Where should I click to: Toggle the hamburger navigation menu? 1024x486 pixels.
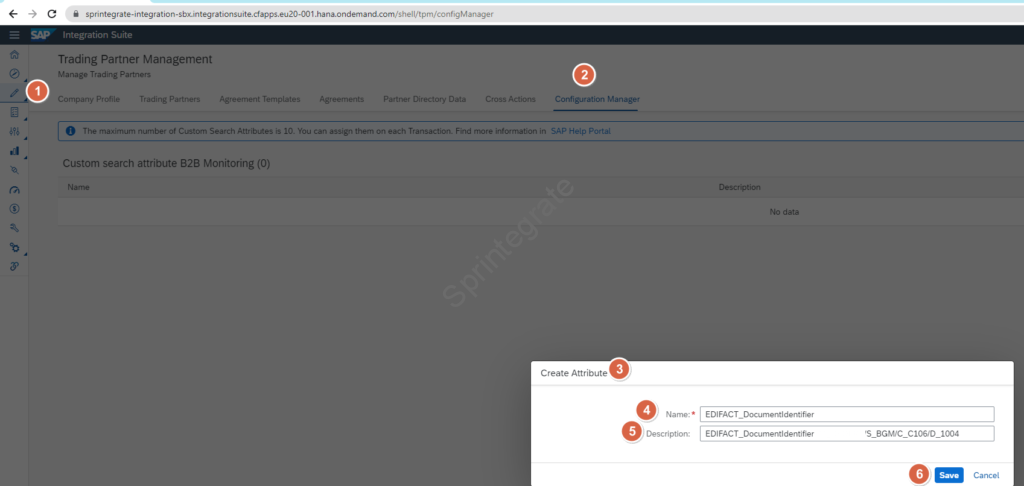[x=14, y=35]
